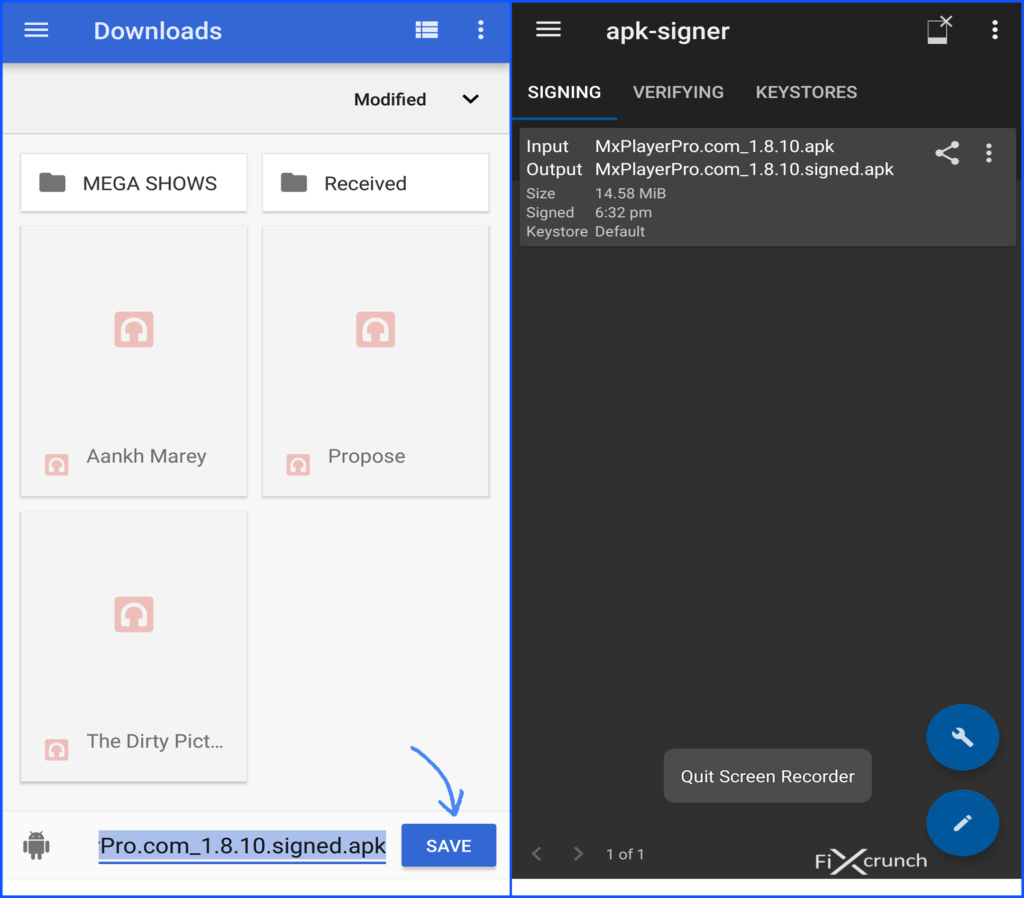Click small headphone icon beside Aankh Marey

(57, 465)
